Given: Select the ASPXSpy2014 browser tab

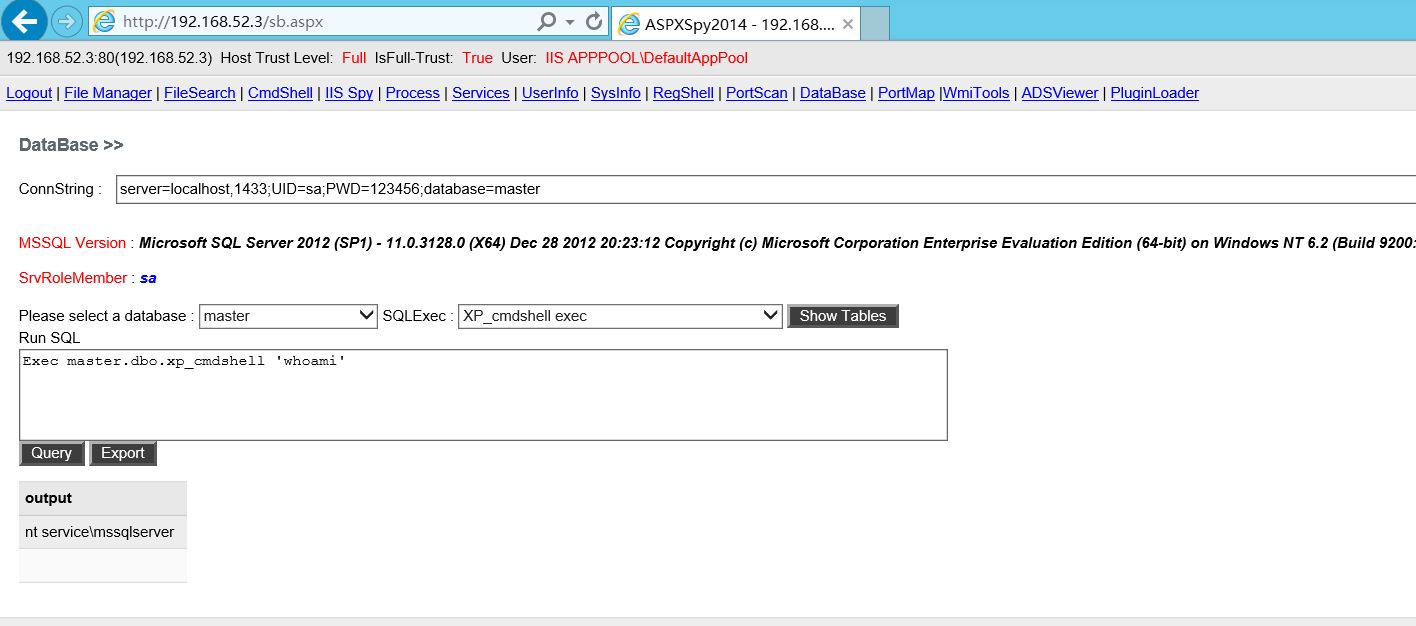Looking at the screenshot, I should (735, 24).
